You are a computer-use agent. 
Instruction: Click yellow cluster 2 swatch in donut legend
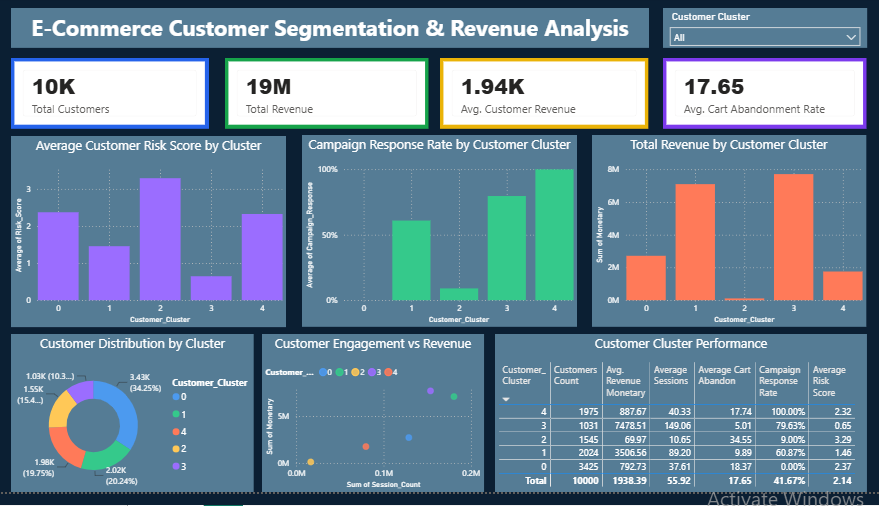pos(176,449)
